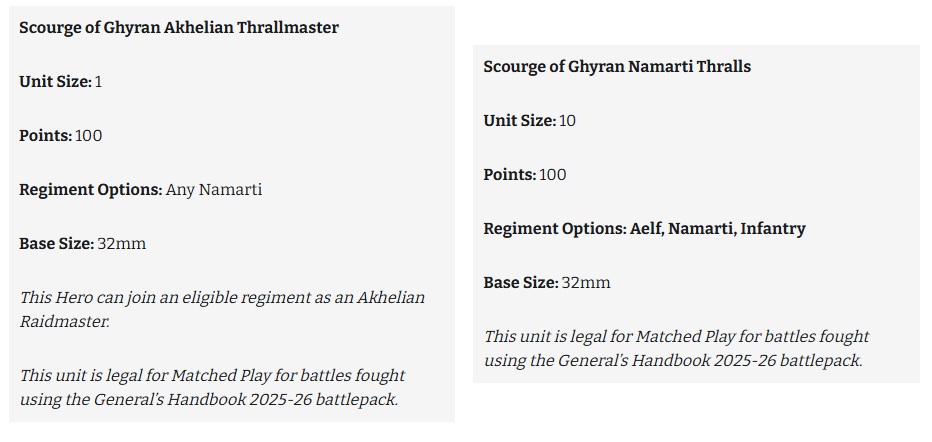Click Namarti Thralls Base Size 32mm
Screen dimensions: 932x442
coord(547,283)
